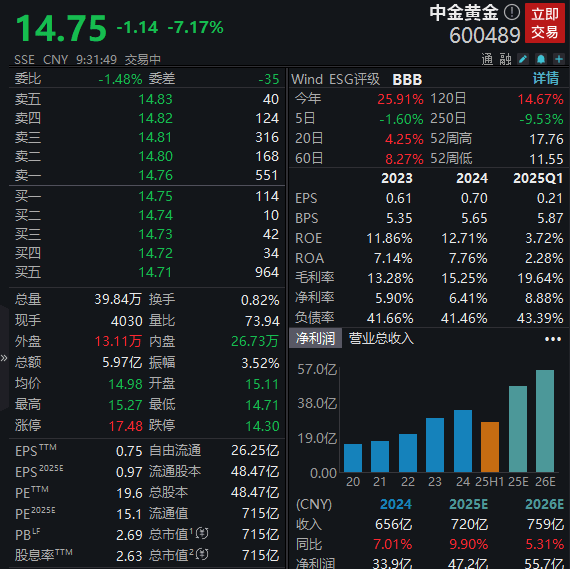
Task: Open the three-dot more menu
Action: coord(553,339)
